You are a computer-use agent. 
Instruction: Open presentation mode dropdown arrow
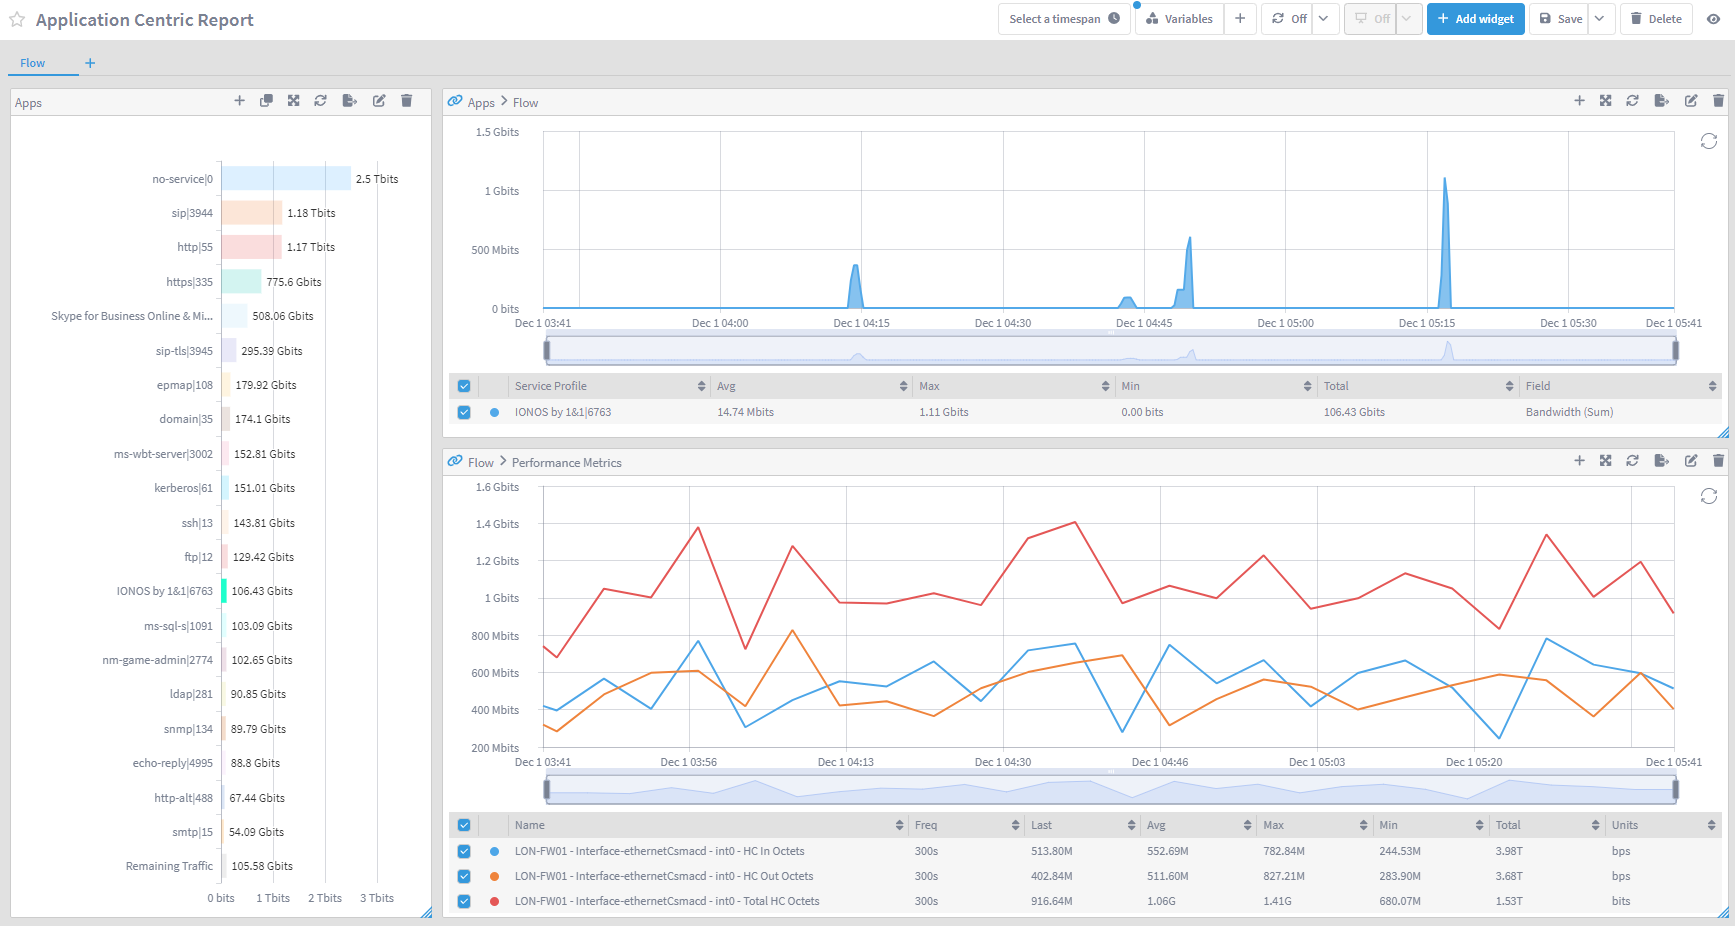(1408, 19)
